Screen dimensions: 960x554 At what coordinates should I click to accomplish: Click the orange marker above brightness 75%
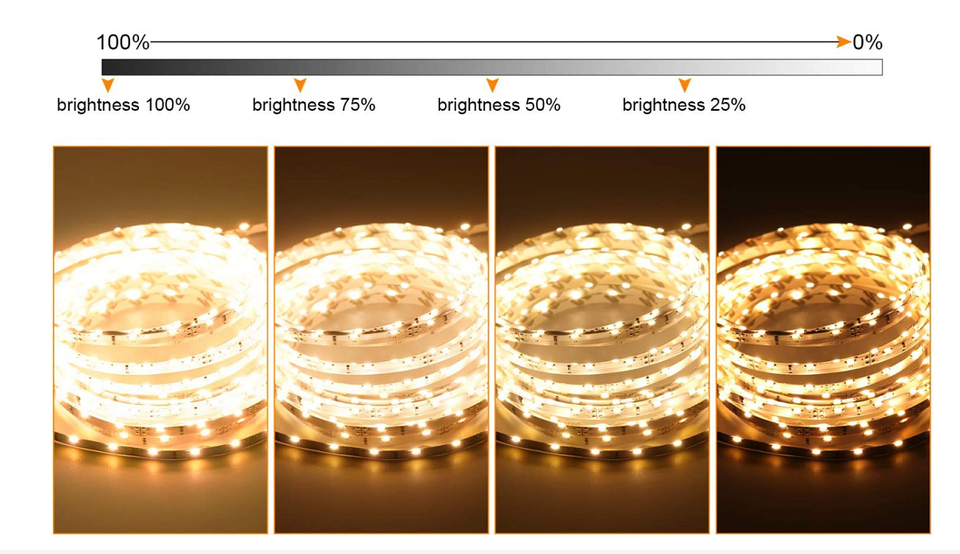point(300,85)
